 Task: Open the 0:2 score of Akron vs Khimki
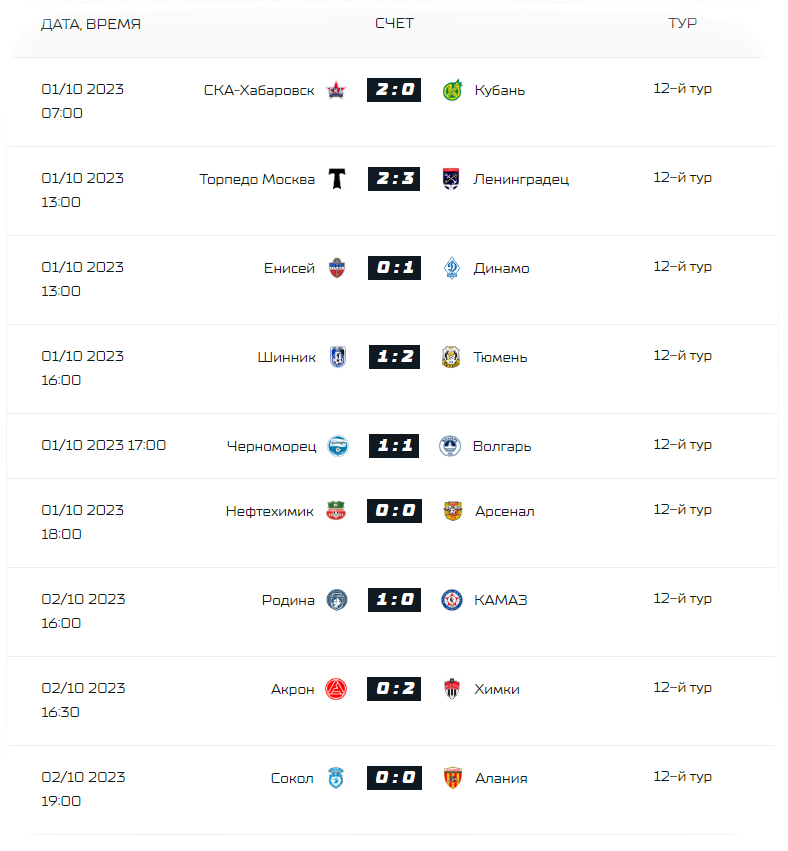click(x=394, y=689)
